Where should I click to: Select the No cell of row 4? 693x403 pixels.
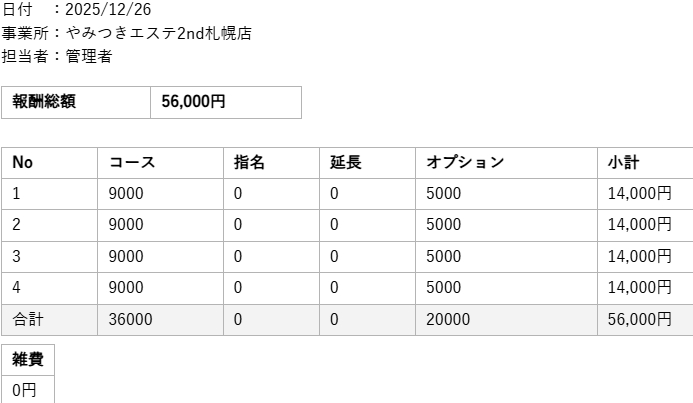(17, 288)
